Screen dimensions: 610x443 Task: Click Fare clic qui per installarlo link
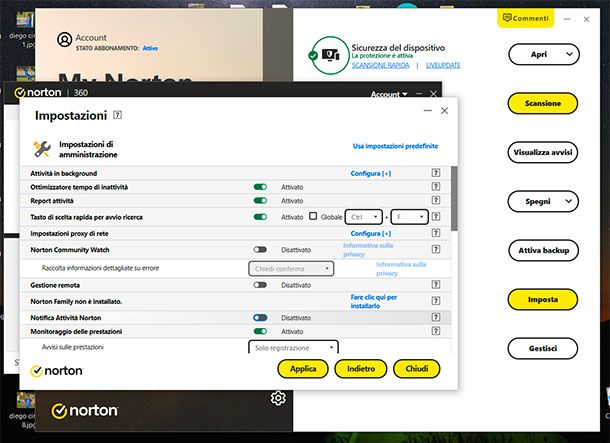pos(373,301)
